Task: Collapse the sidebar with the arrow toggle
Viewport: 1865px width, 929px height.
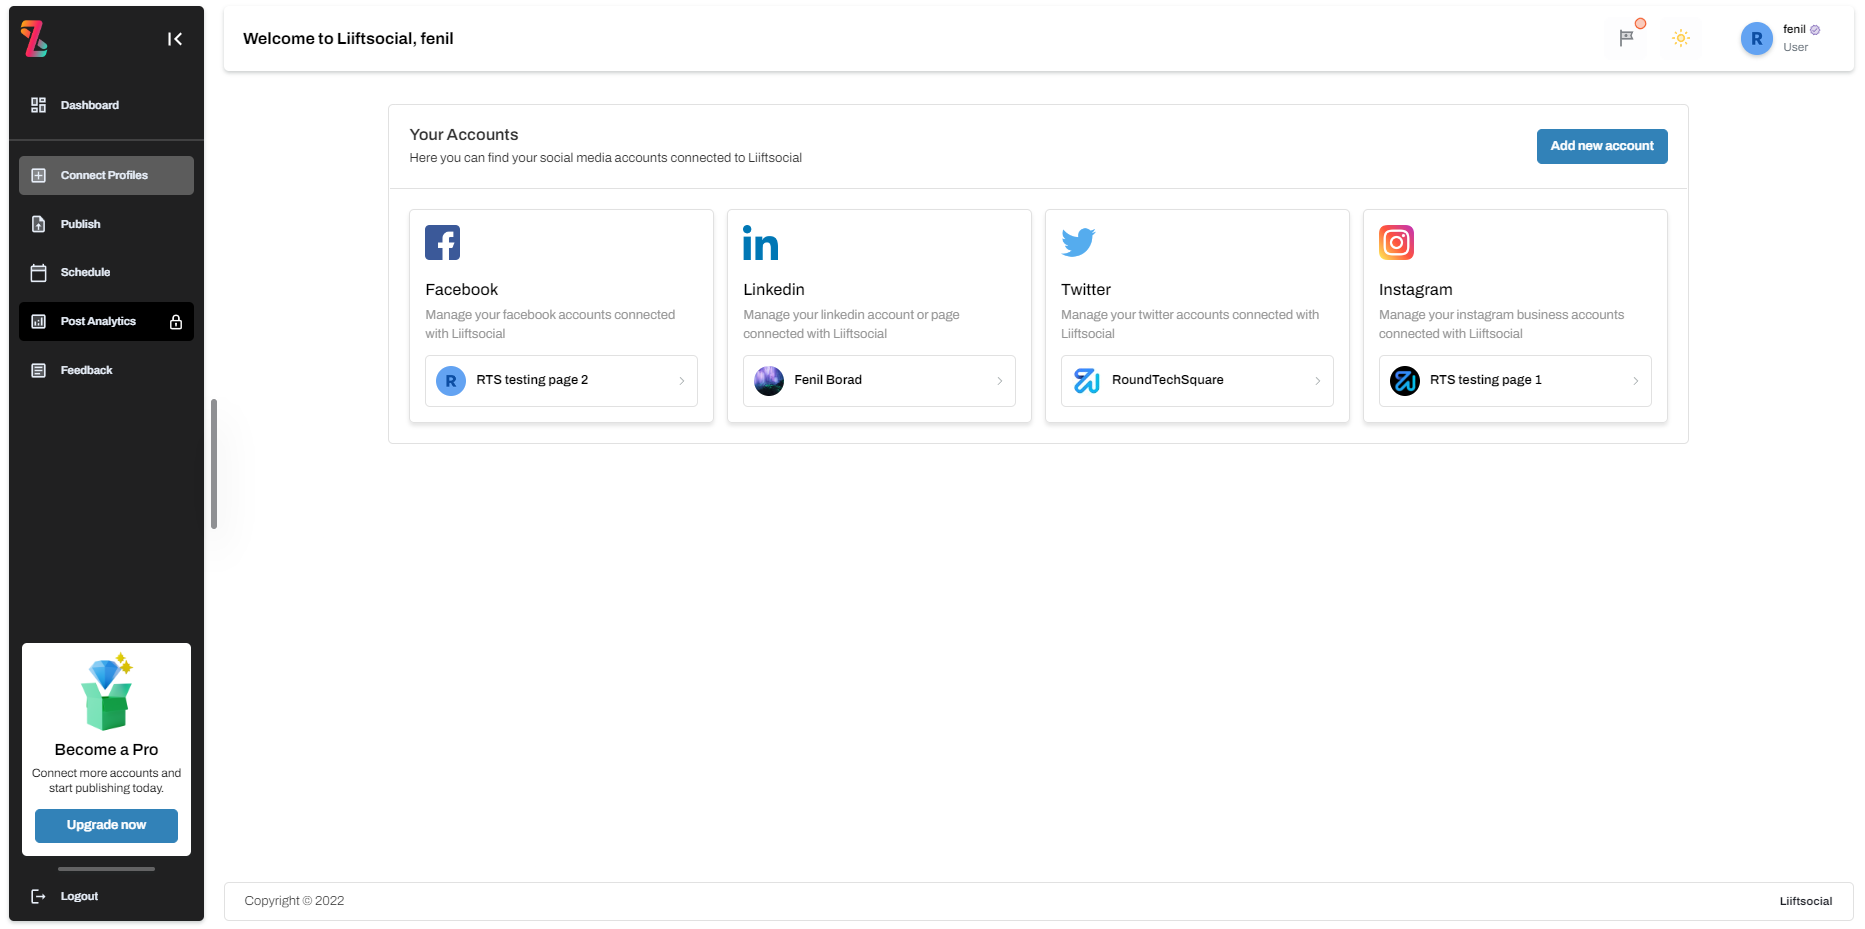Action: point(175,38)
